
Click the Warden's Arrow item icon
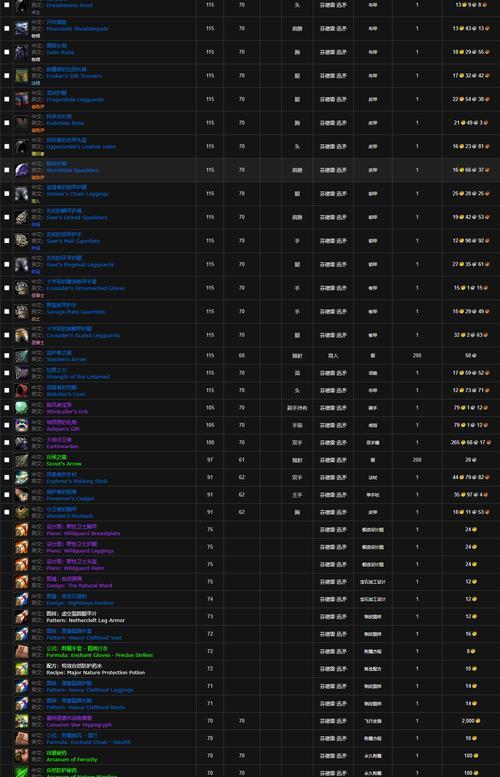point(21,355)
